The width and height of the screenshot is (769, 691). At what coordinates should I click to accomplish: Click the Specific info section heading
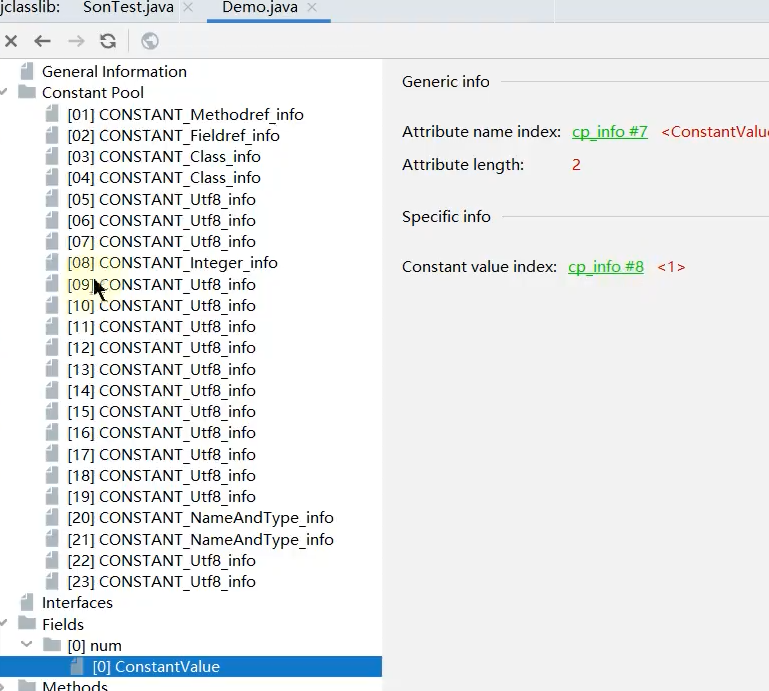point(446,216)
